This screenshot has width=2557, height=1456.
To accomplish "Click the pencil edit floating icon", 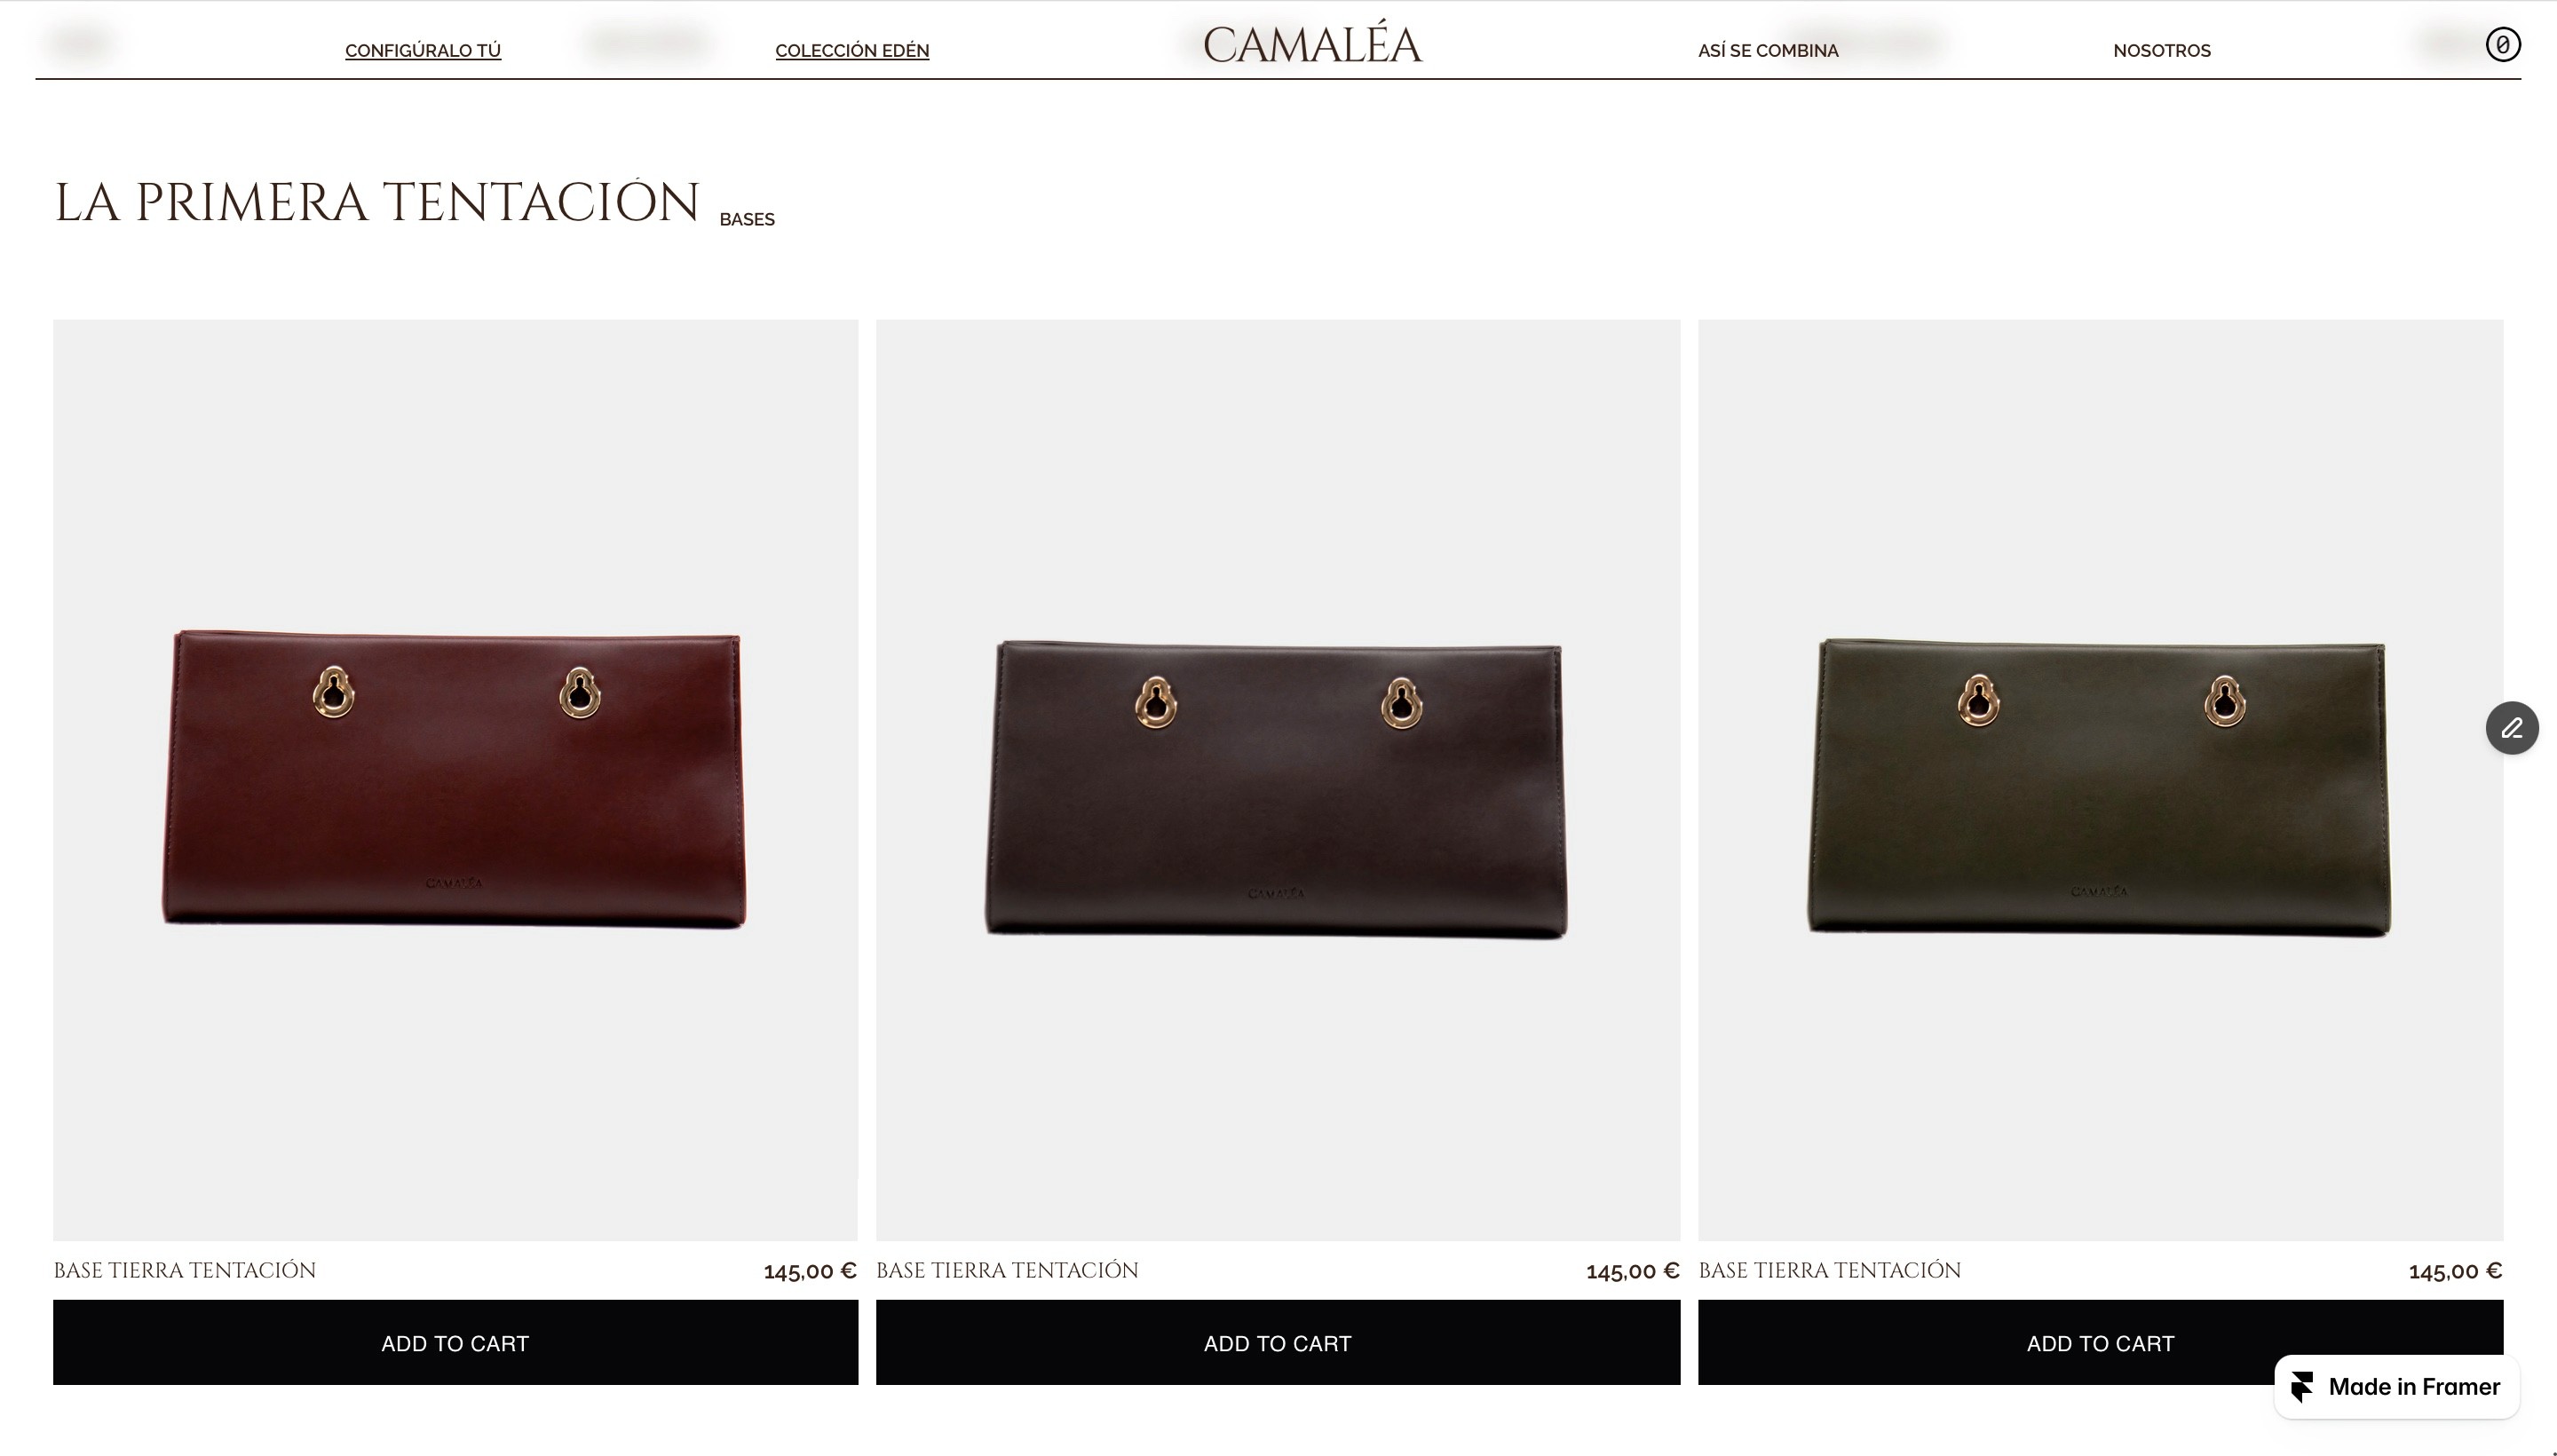I will point(2511,728).
